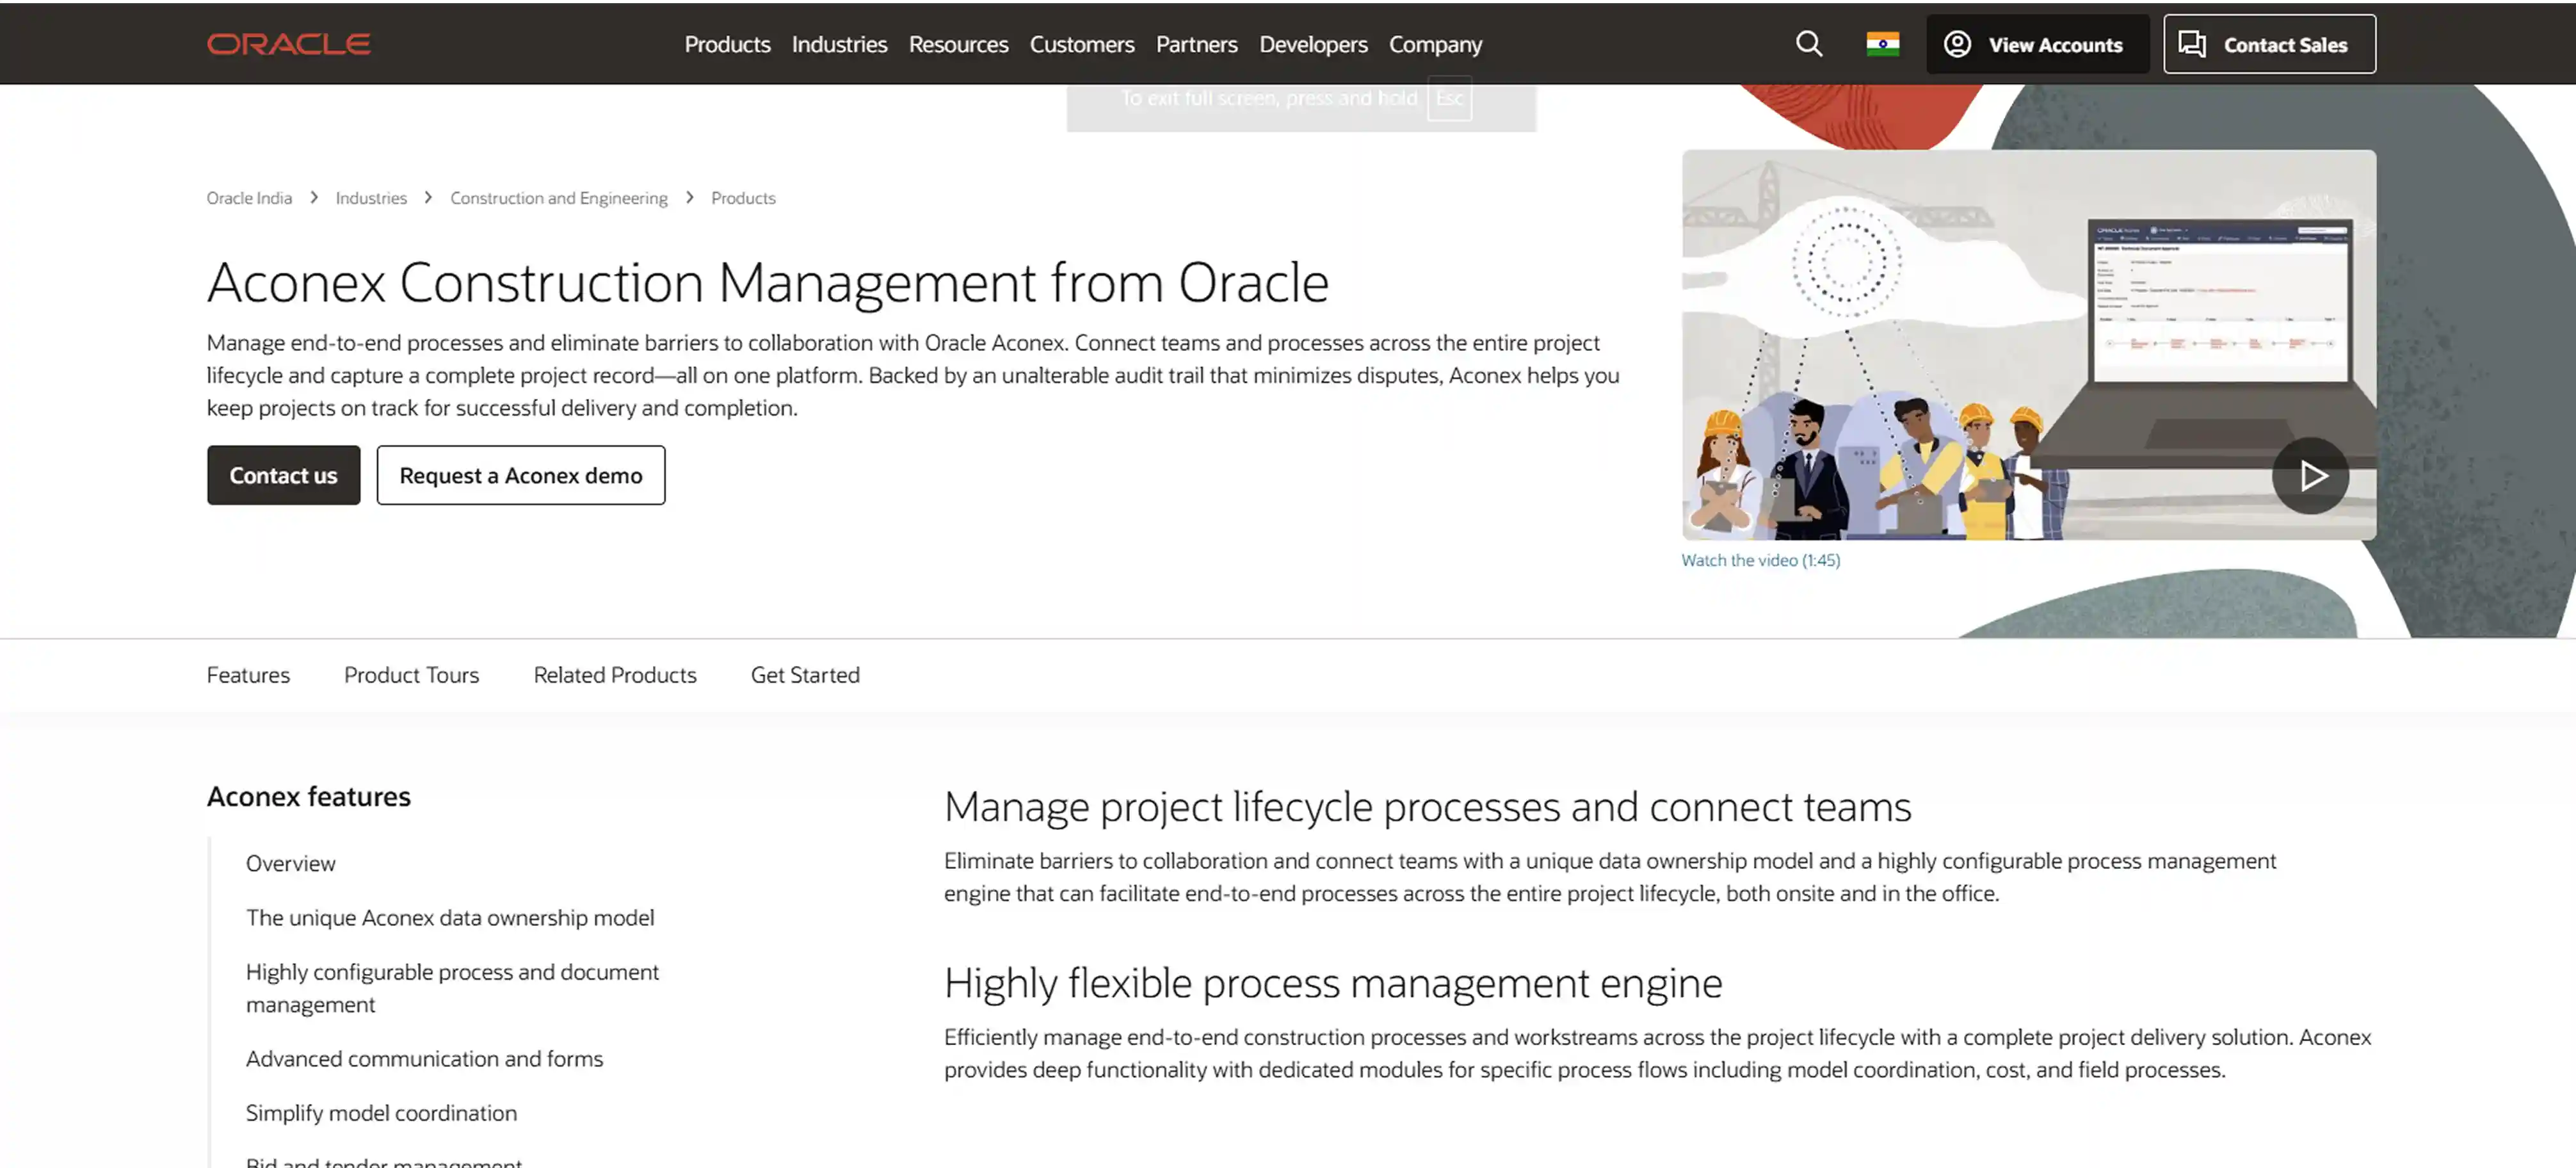Go to the Get Started tab

point(804,675)
